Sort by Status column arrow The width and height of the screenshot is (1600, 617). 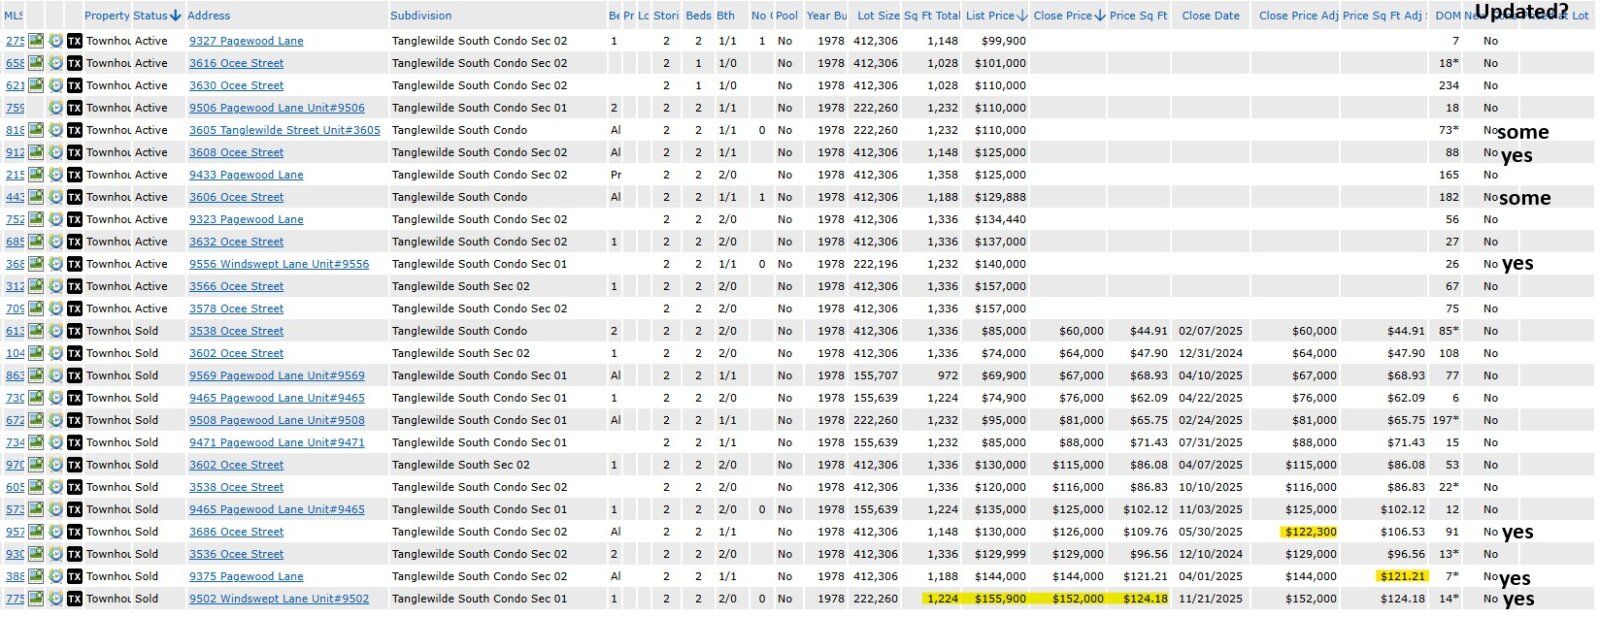pos(175,16)
